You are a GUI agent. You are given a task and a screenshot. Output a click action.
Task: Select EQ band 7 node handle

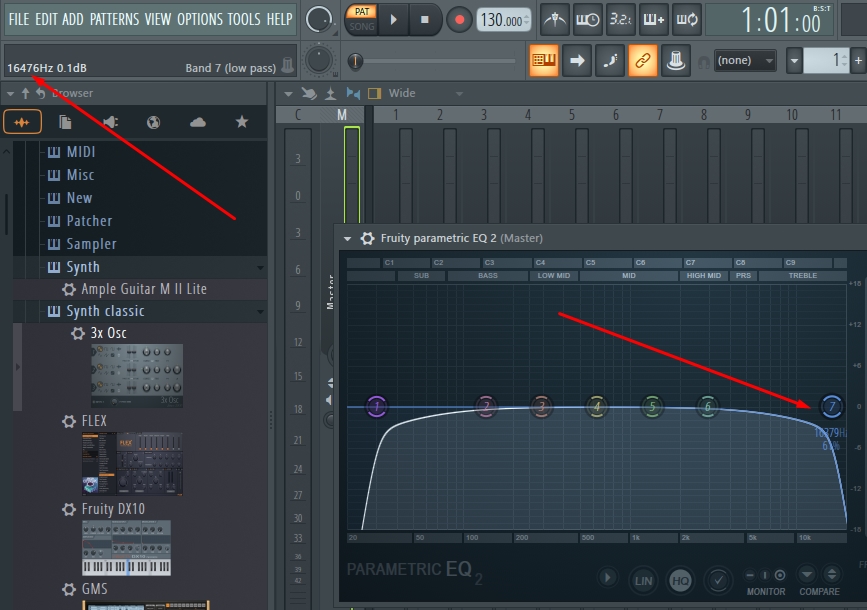coord(831,406)
